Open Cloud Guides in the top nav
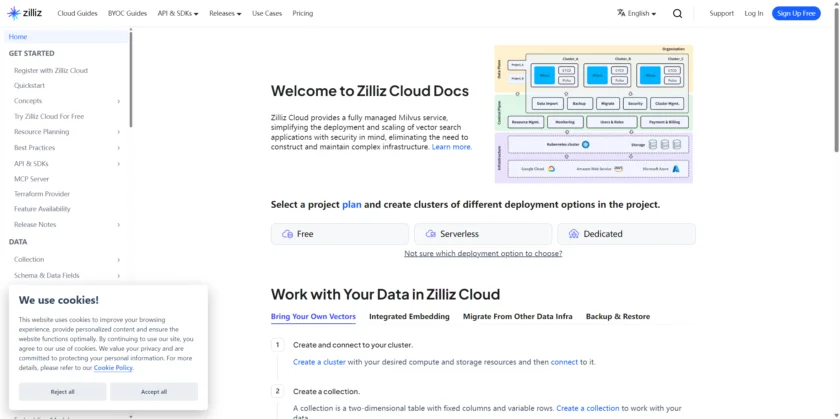840x419 pixels. pos(78,13)
